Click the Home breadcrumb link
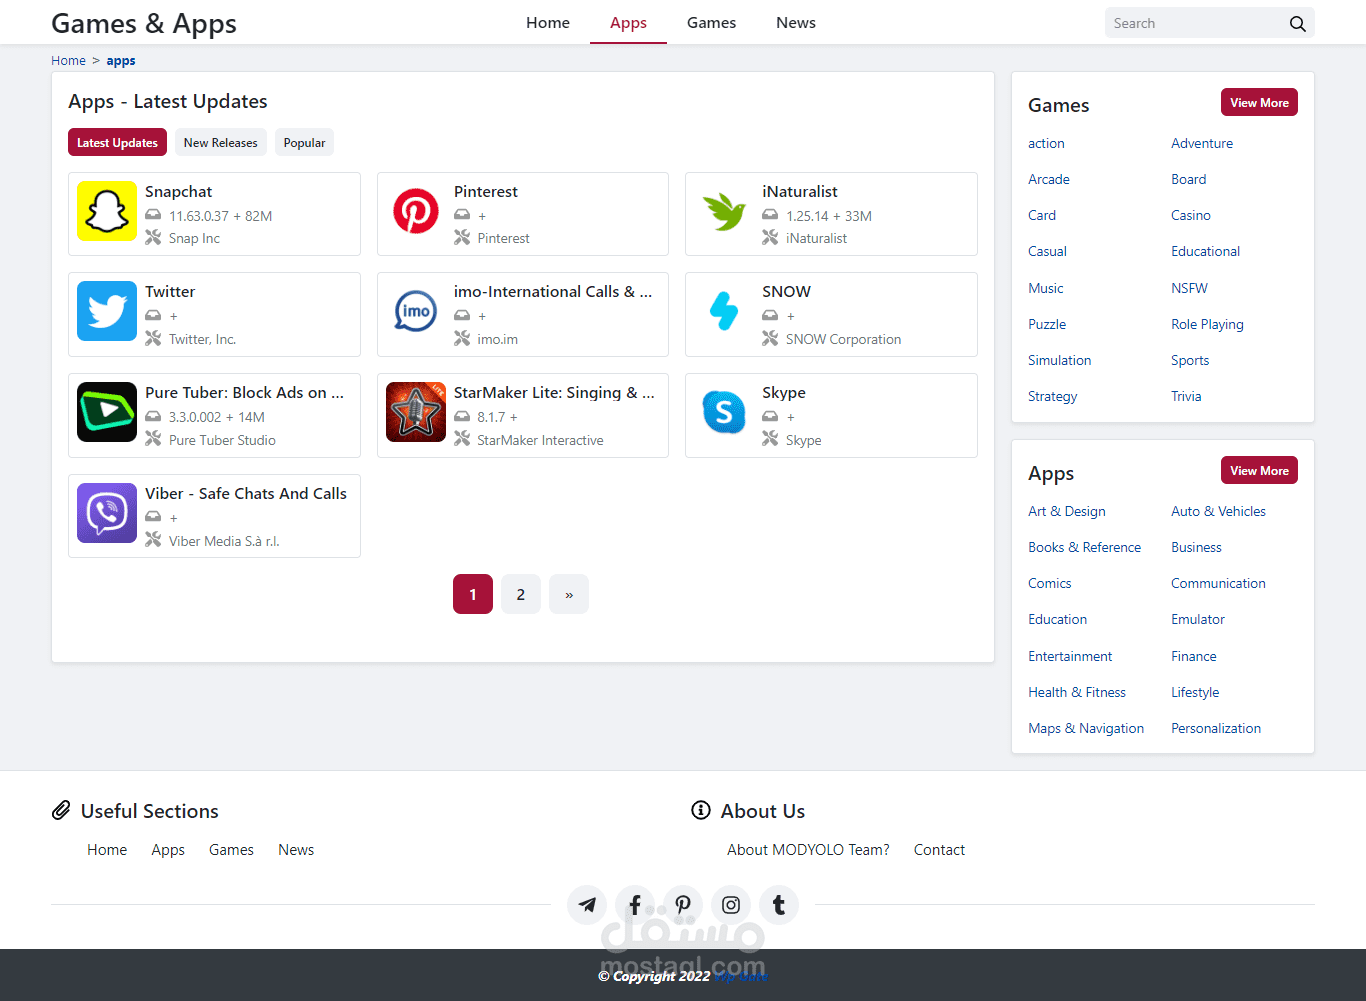The height and width of the screenshot is (1001, 1366). coord(68,61)
